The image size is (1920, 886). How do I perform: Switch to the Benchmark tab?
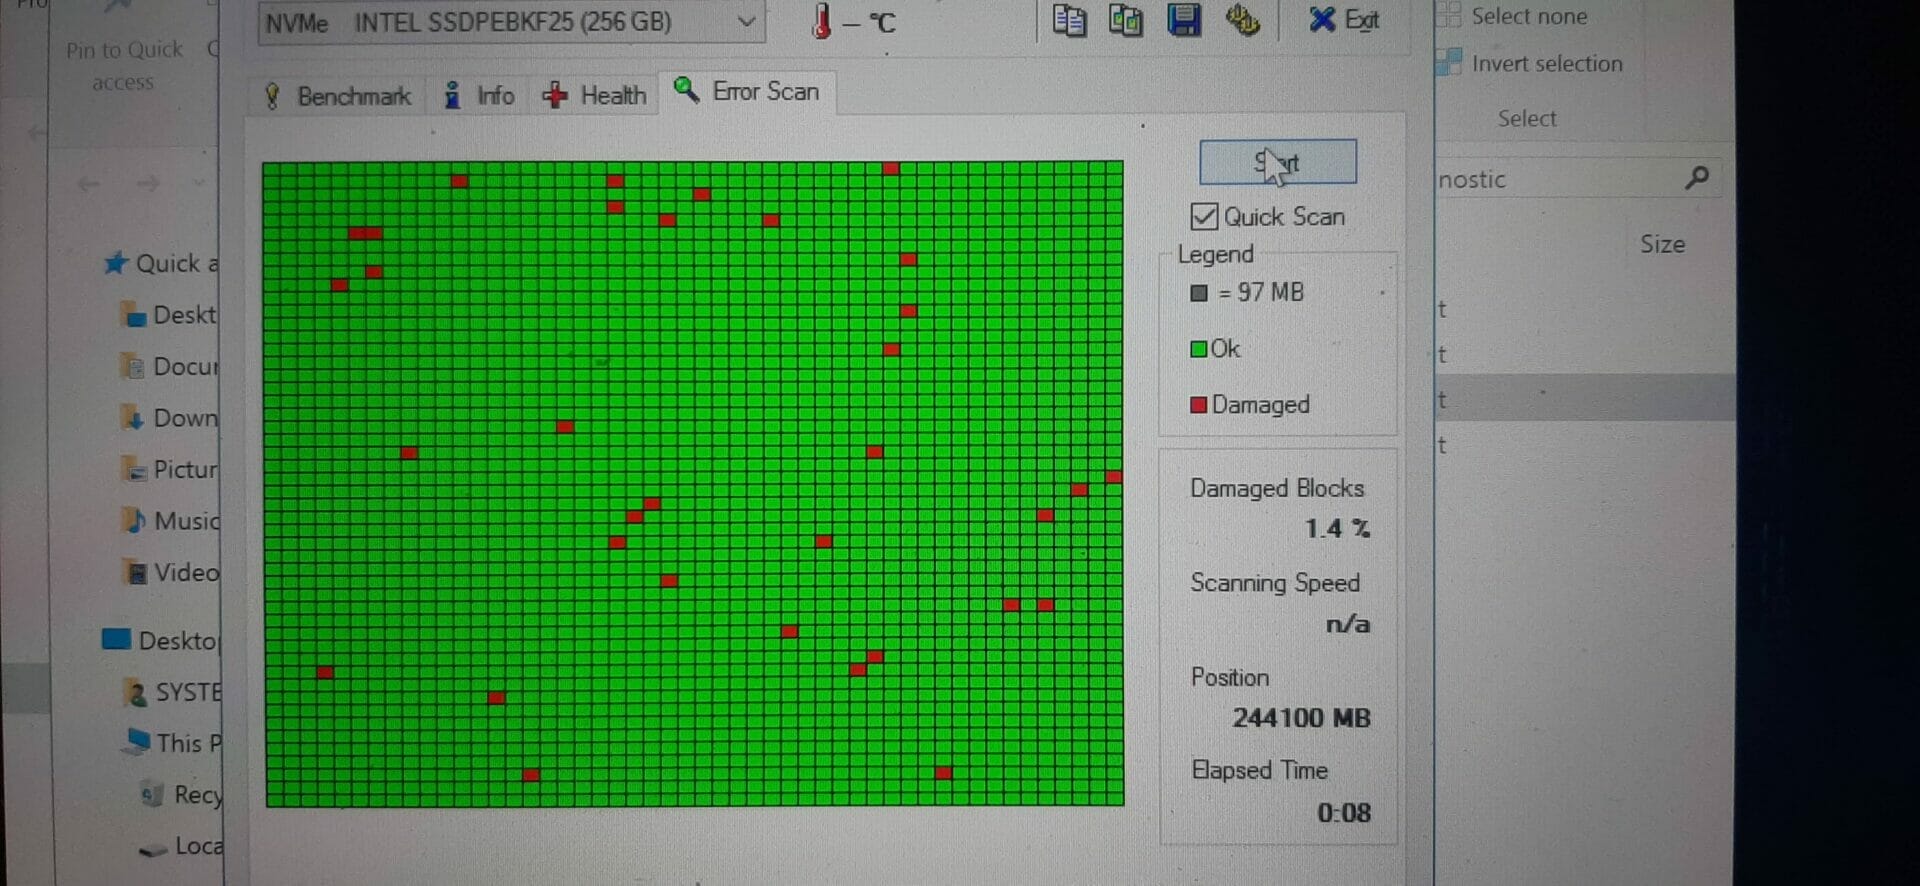click(x=338, y=96)
